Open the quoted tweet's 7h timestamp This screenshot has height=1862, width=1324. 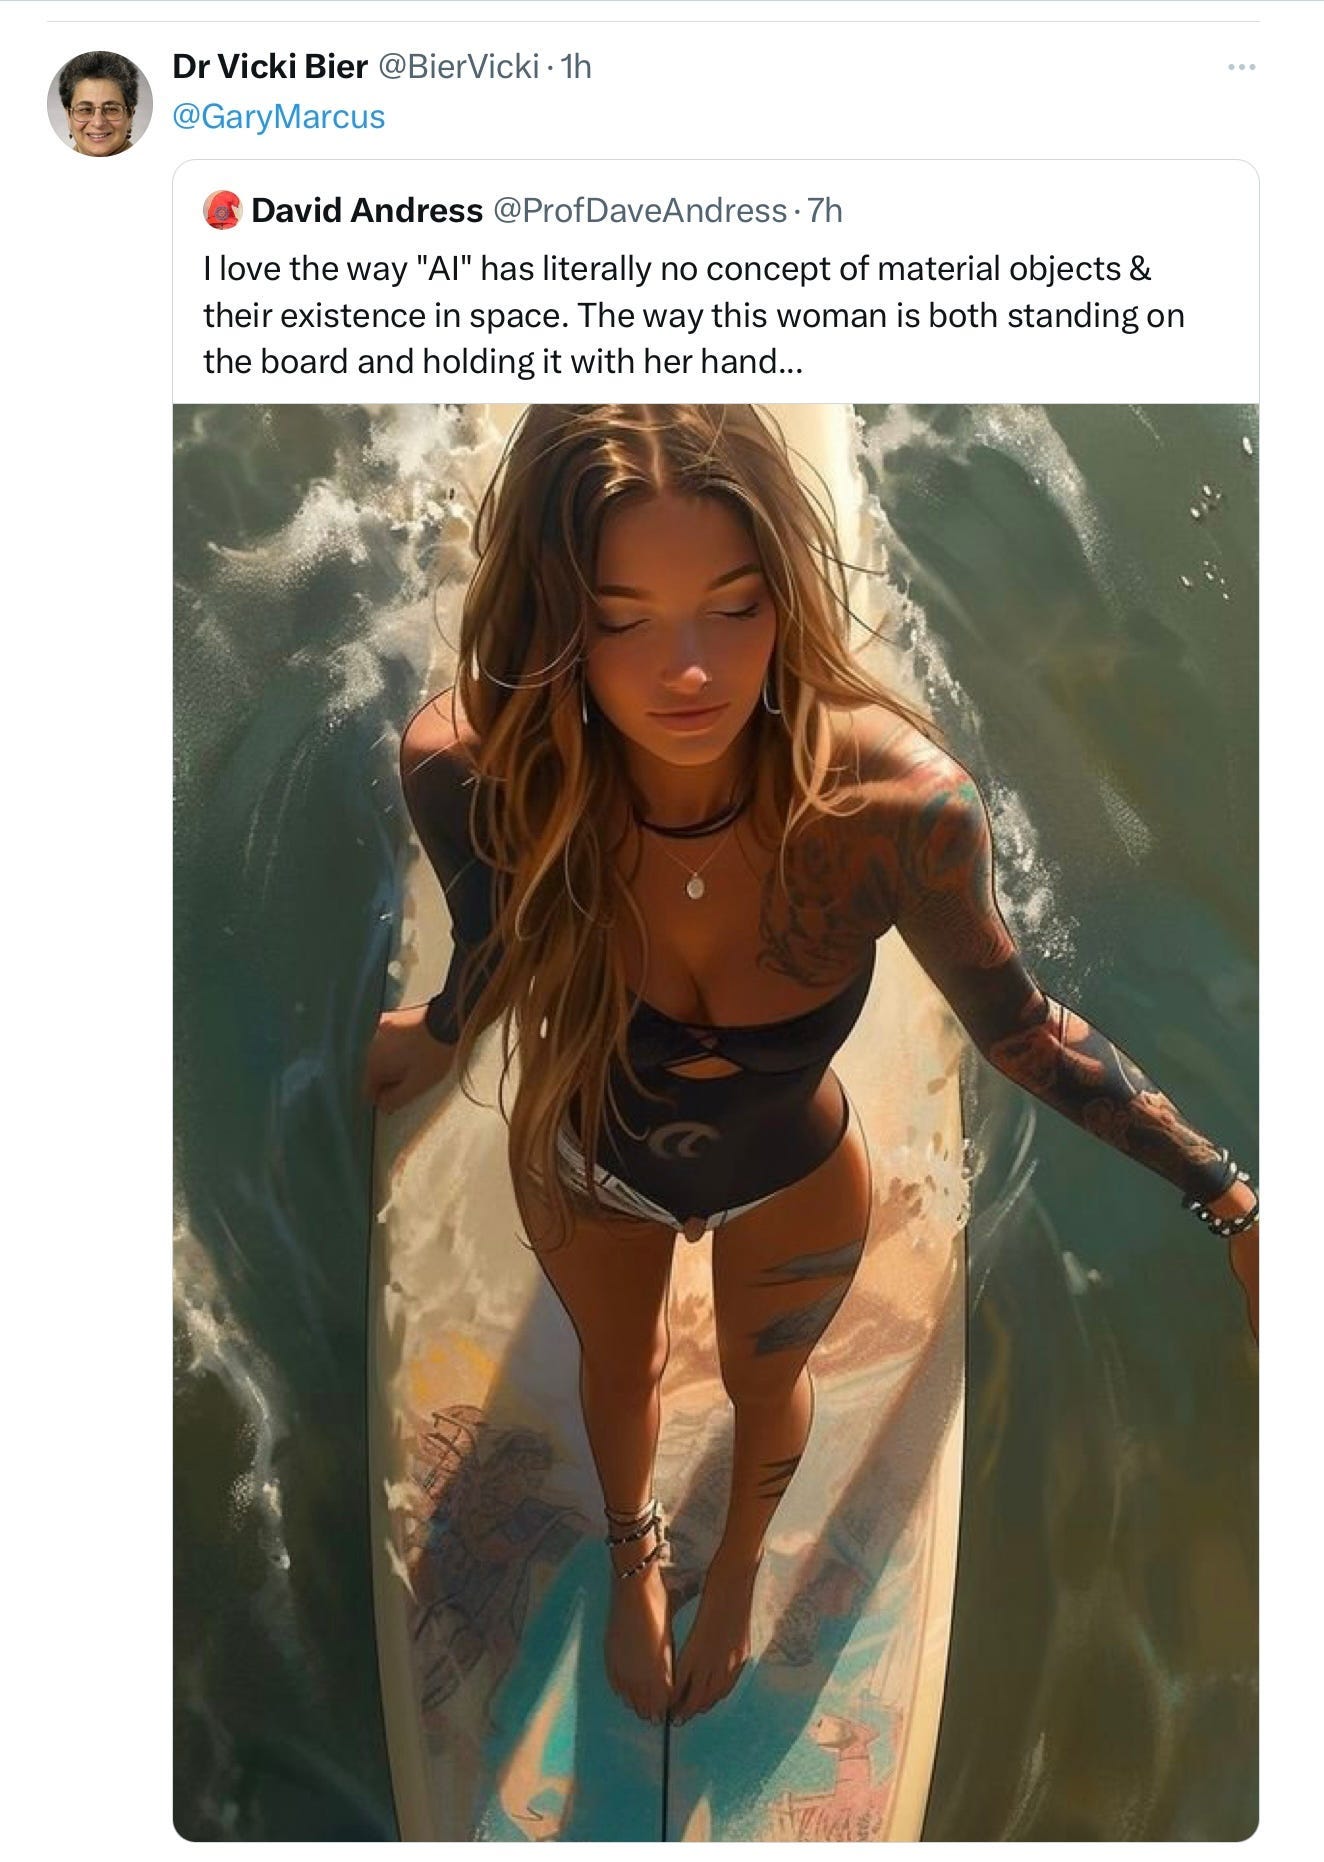pos(825,210)
